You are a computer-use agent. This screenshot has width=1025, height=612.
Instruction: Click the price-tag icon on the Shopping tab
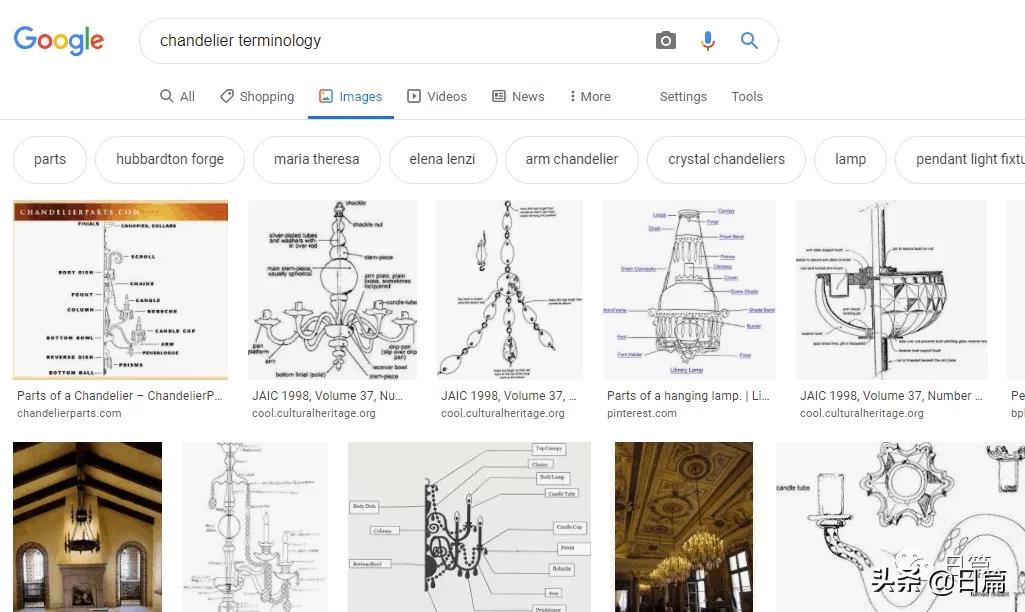click(226, 96)
